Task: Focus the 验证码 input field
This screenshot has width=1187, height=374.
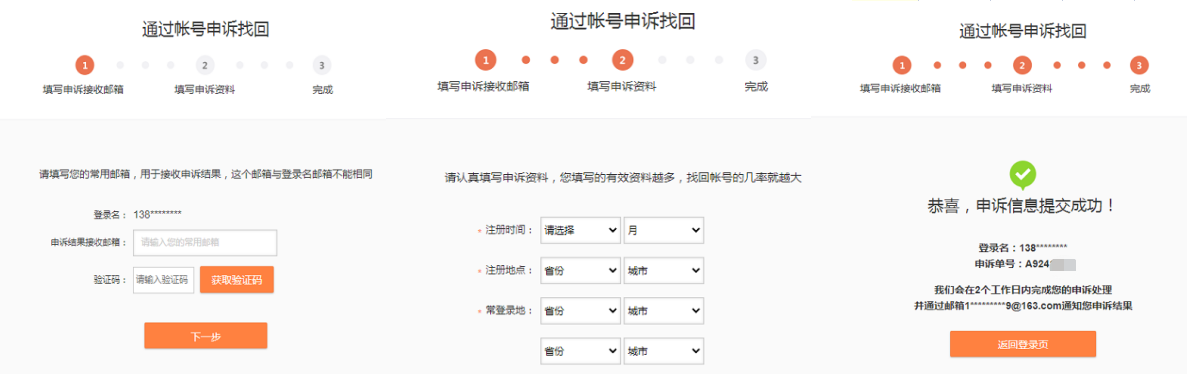Action: pos(164,279)
